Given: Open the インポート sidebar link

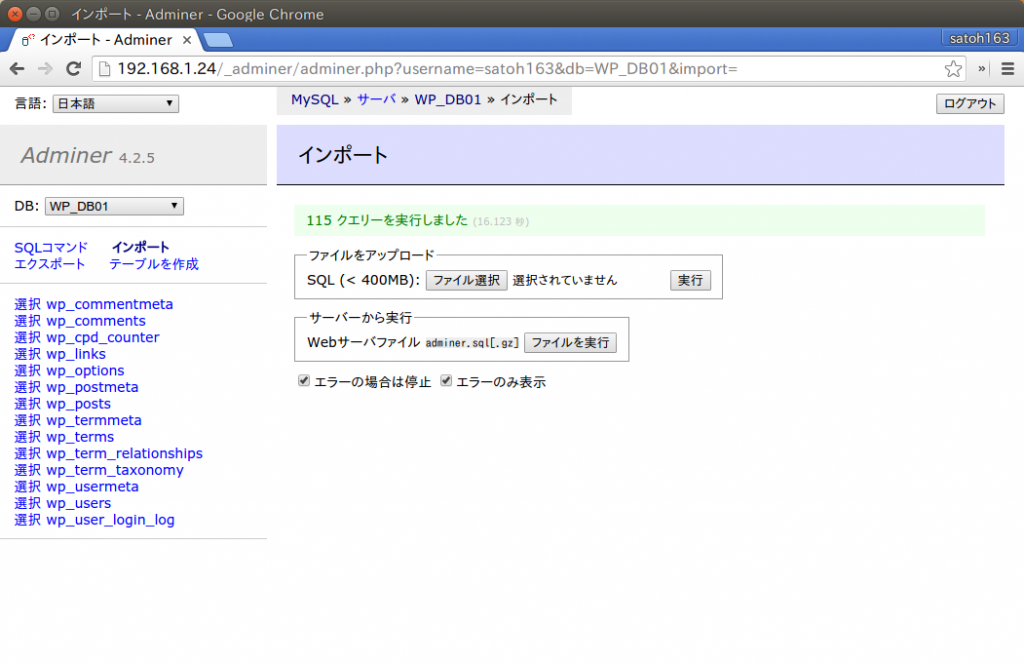Looking at the screenshot, I should coord(140,247).
